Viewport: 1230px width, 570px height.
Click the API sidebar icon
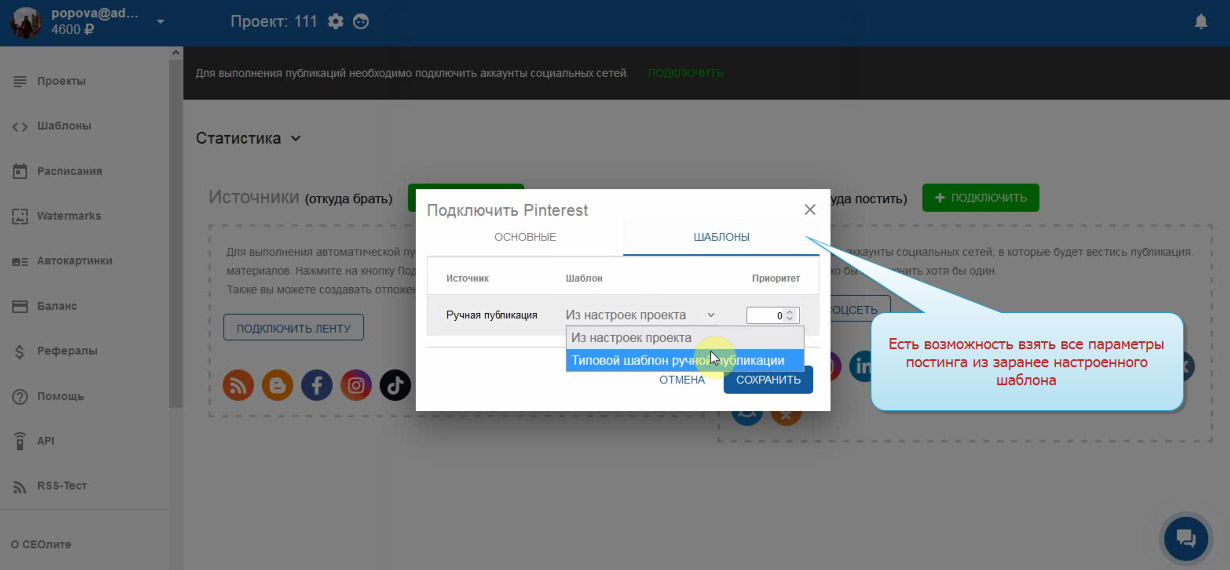pos(19,441)
